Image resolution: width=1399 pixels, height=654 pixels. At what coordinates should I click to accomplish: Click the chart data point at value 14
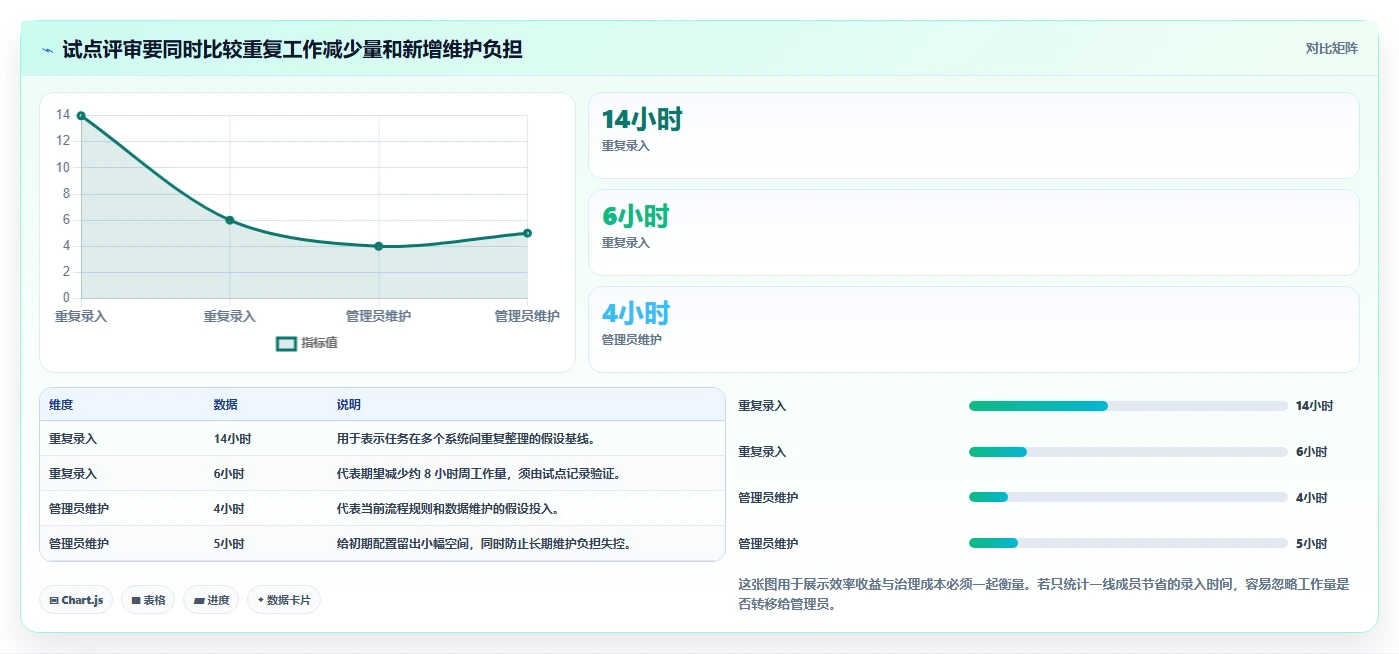[x=81, y=116]
